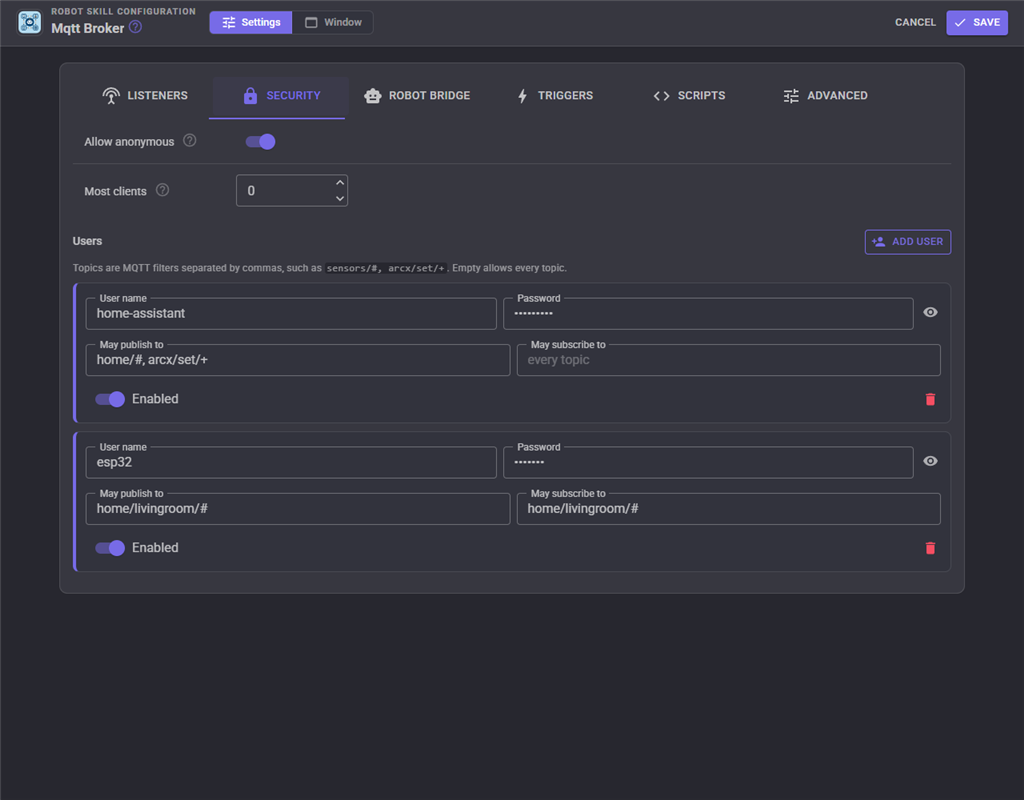Turn off the esp32 user Enabled switch
Screen dimensions: 1024x800
coord(110,548)
